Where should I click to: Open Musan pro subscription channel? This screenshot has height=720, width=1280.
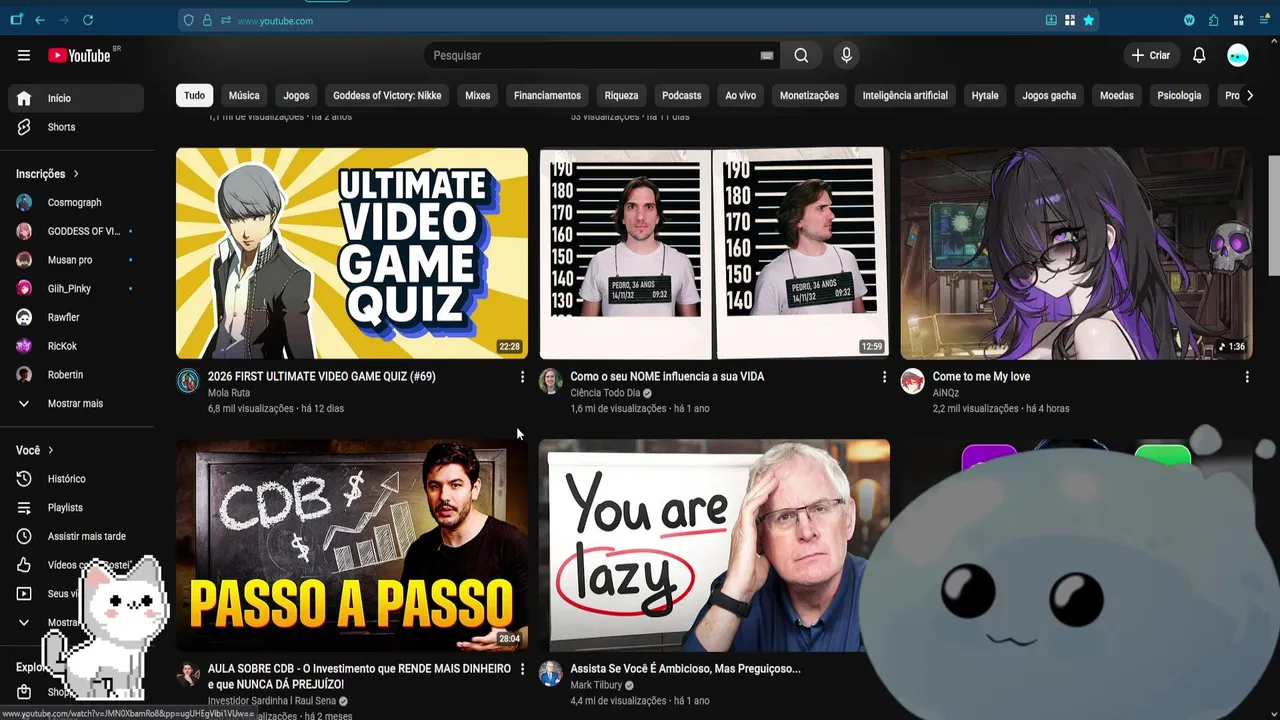(76, 260)
